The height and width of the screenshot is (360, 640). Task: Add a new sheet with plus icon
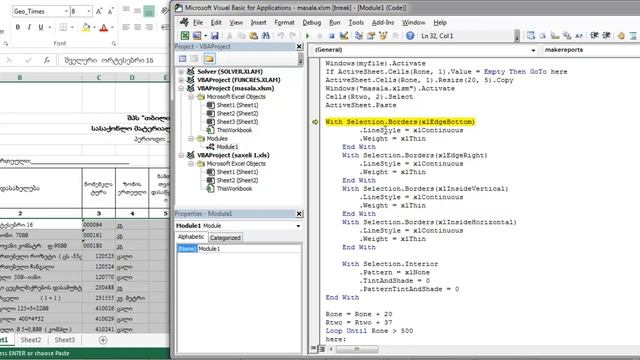[x=103, y=340]
